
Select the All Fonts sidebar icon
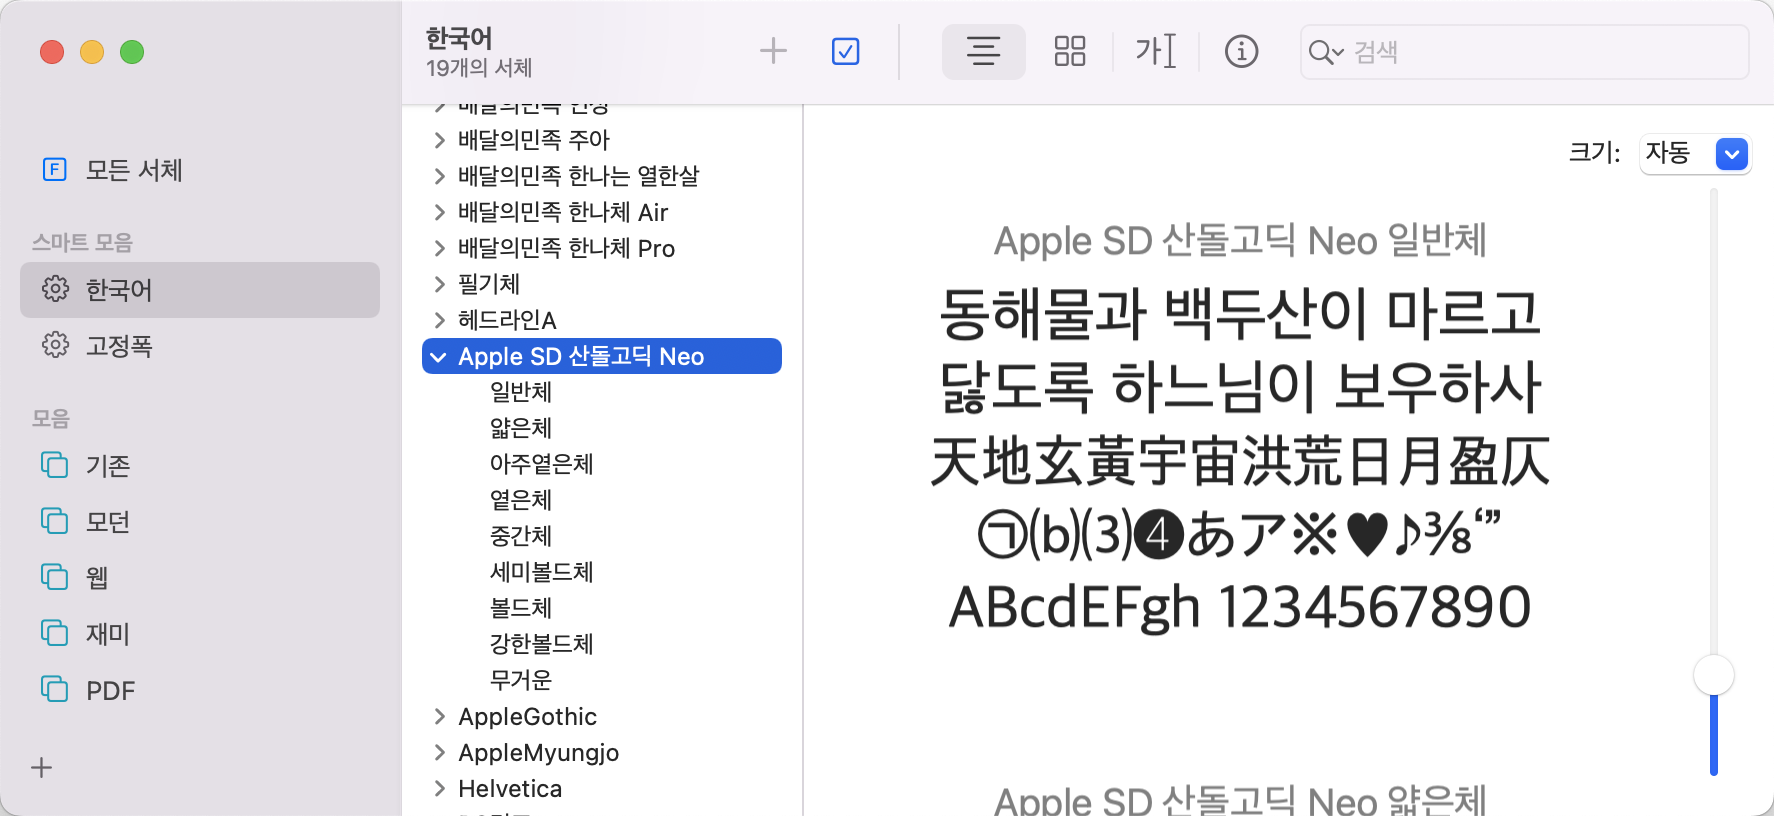click(55, 169)
